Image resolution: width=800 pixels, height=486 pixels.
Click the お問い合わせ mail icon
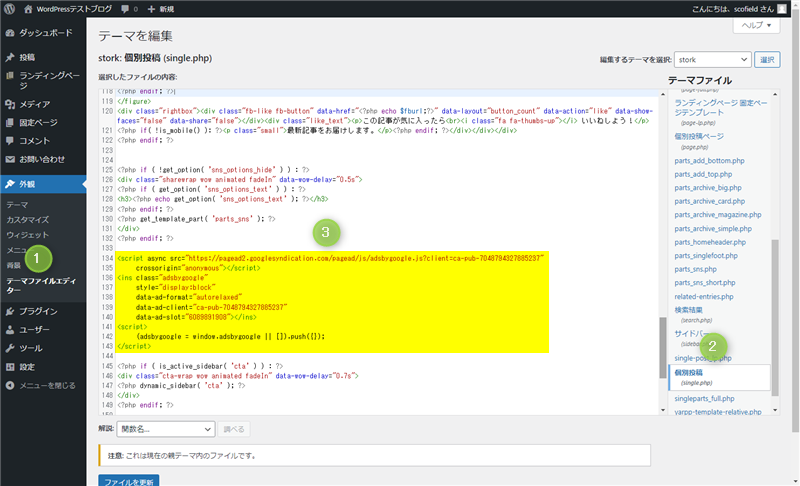10,159
